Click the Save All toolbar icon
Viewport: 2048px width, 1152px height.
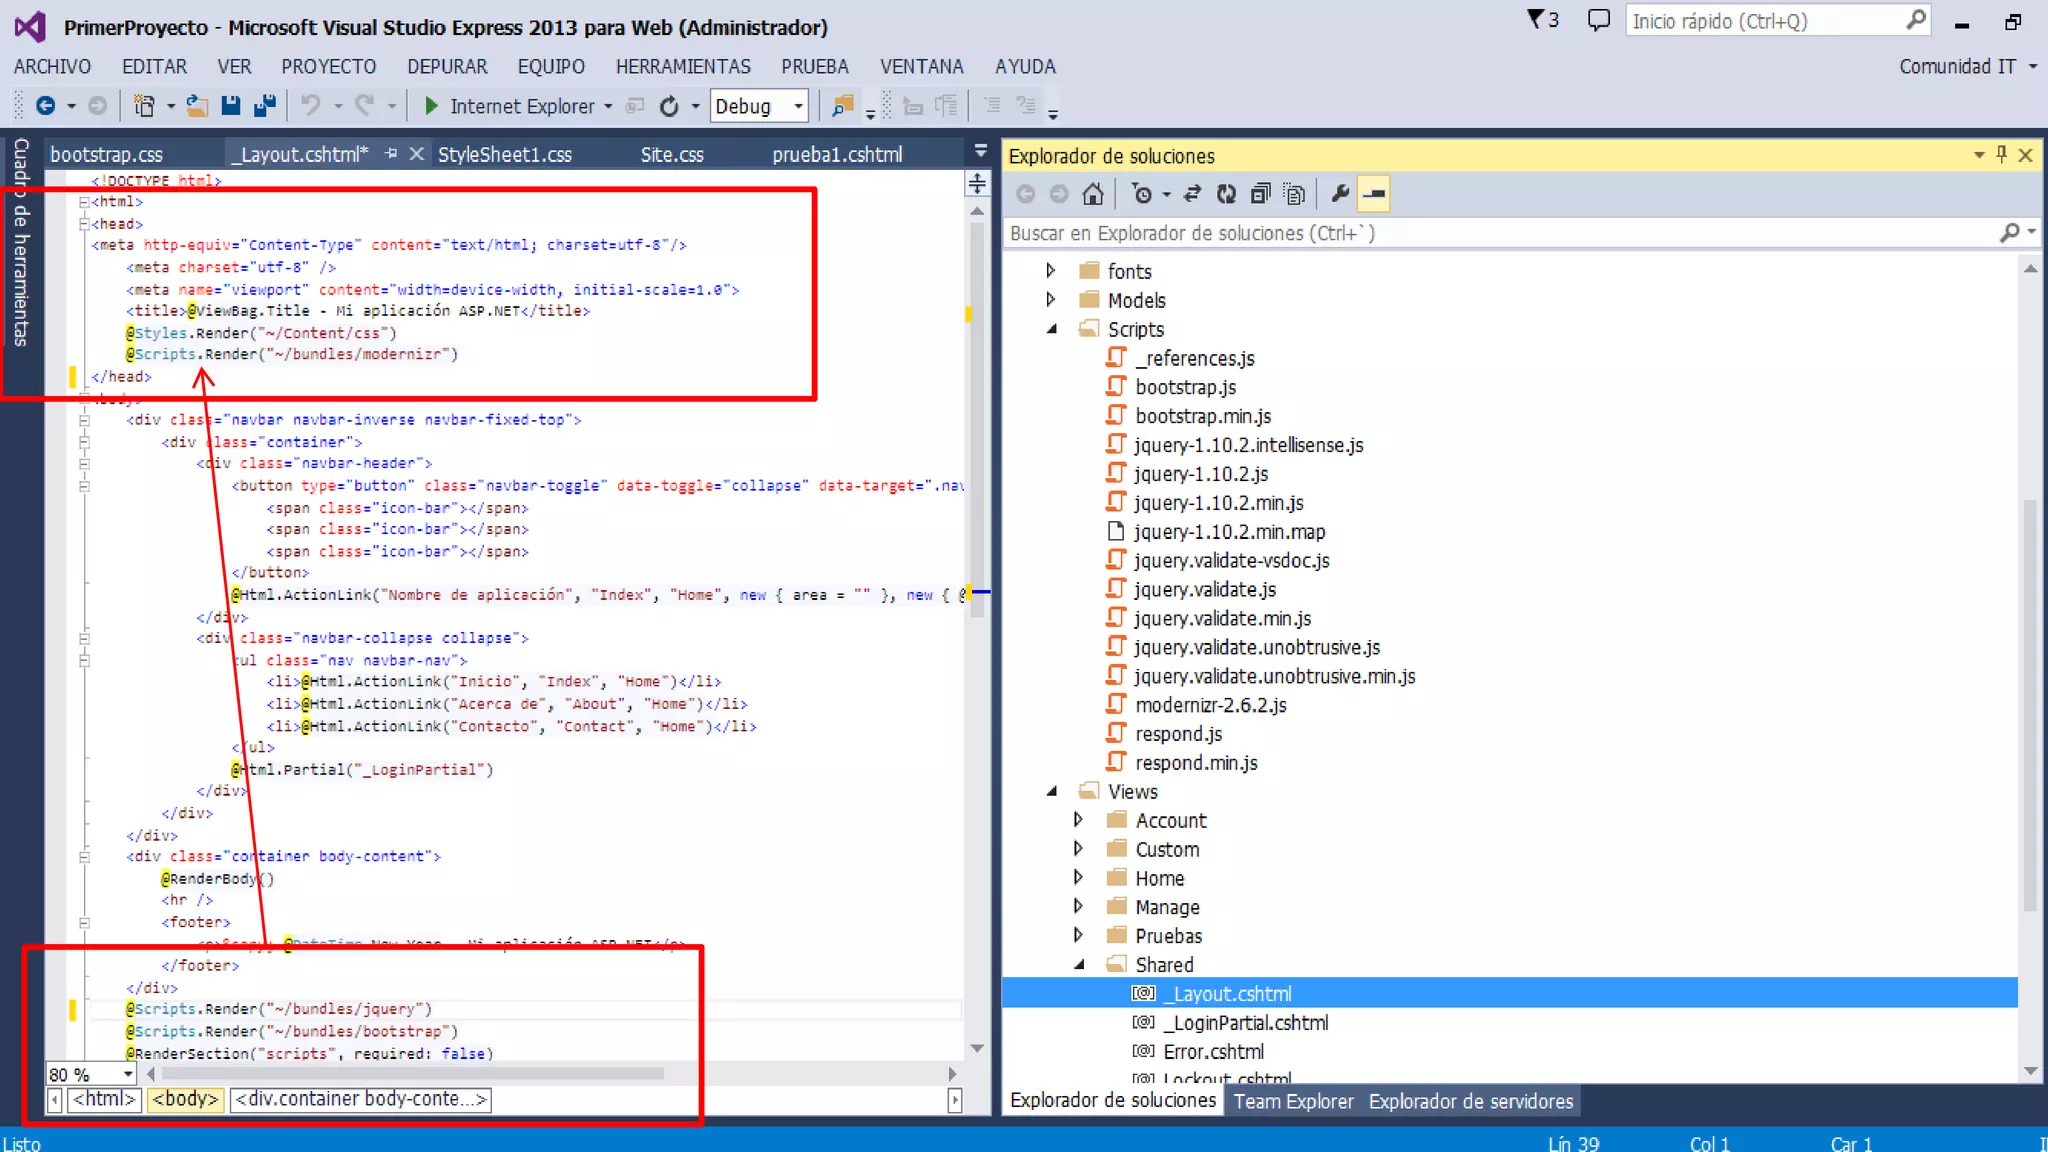click(x=265, y=106)
